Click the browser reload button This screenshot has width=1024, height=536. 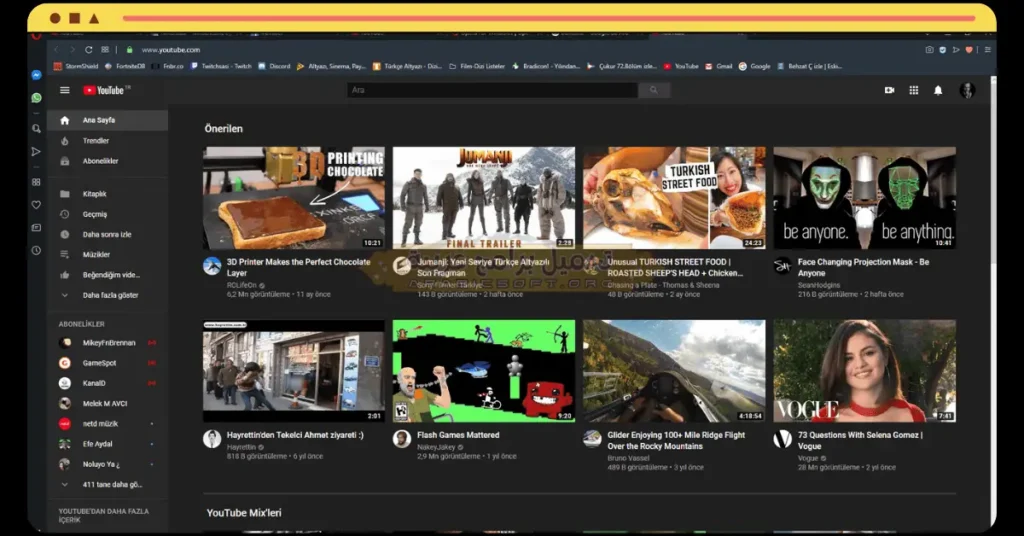tap(89, 49)
